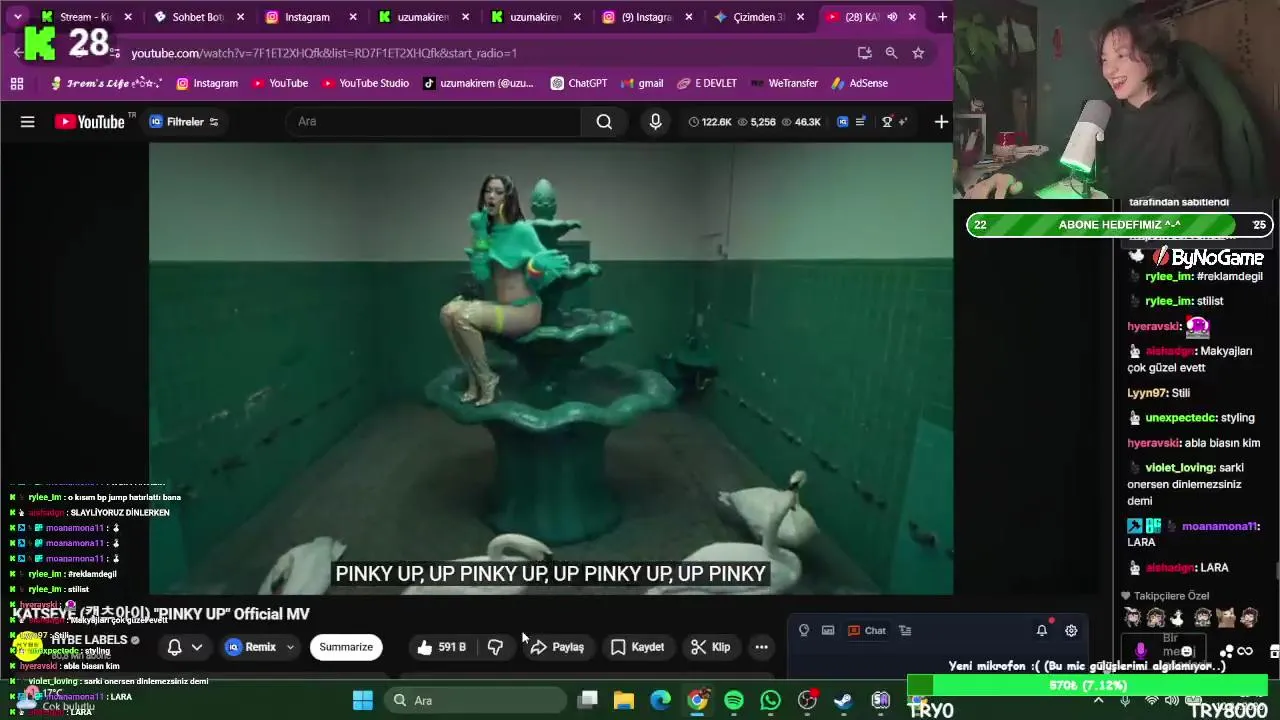Open the E DEVLET bookmark
This screenshot has width=1280, height=720.
click(x=707, y=84)
